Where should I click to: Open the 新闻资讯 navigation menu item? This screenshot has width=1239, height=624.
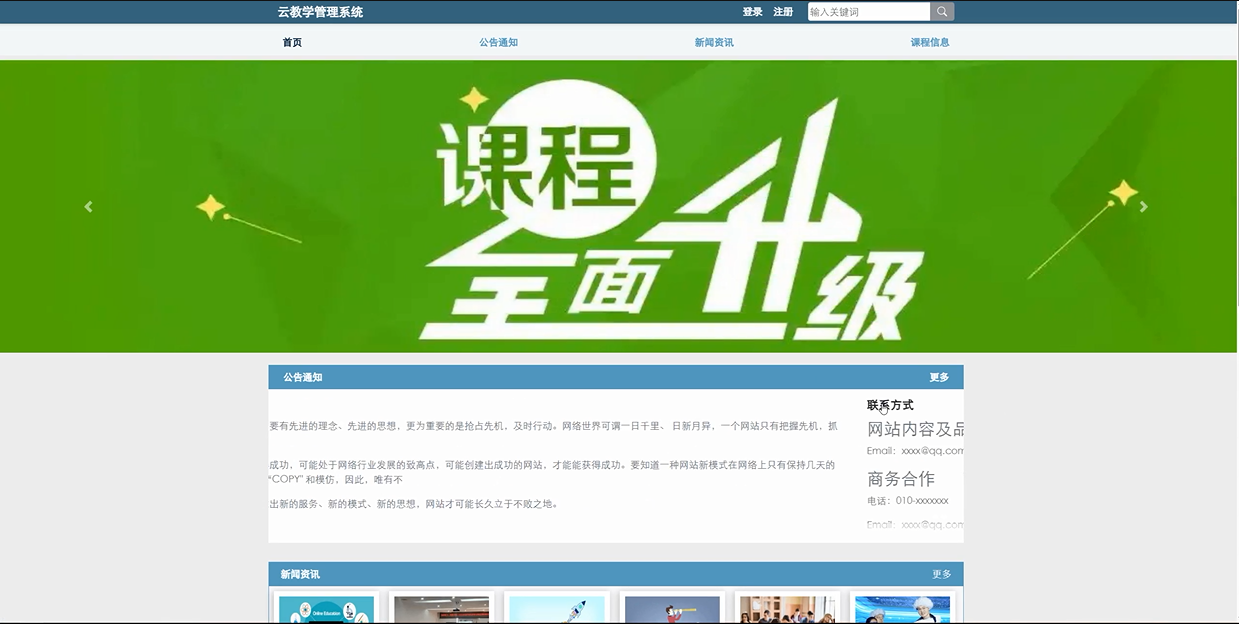[x=714, y=42]
